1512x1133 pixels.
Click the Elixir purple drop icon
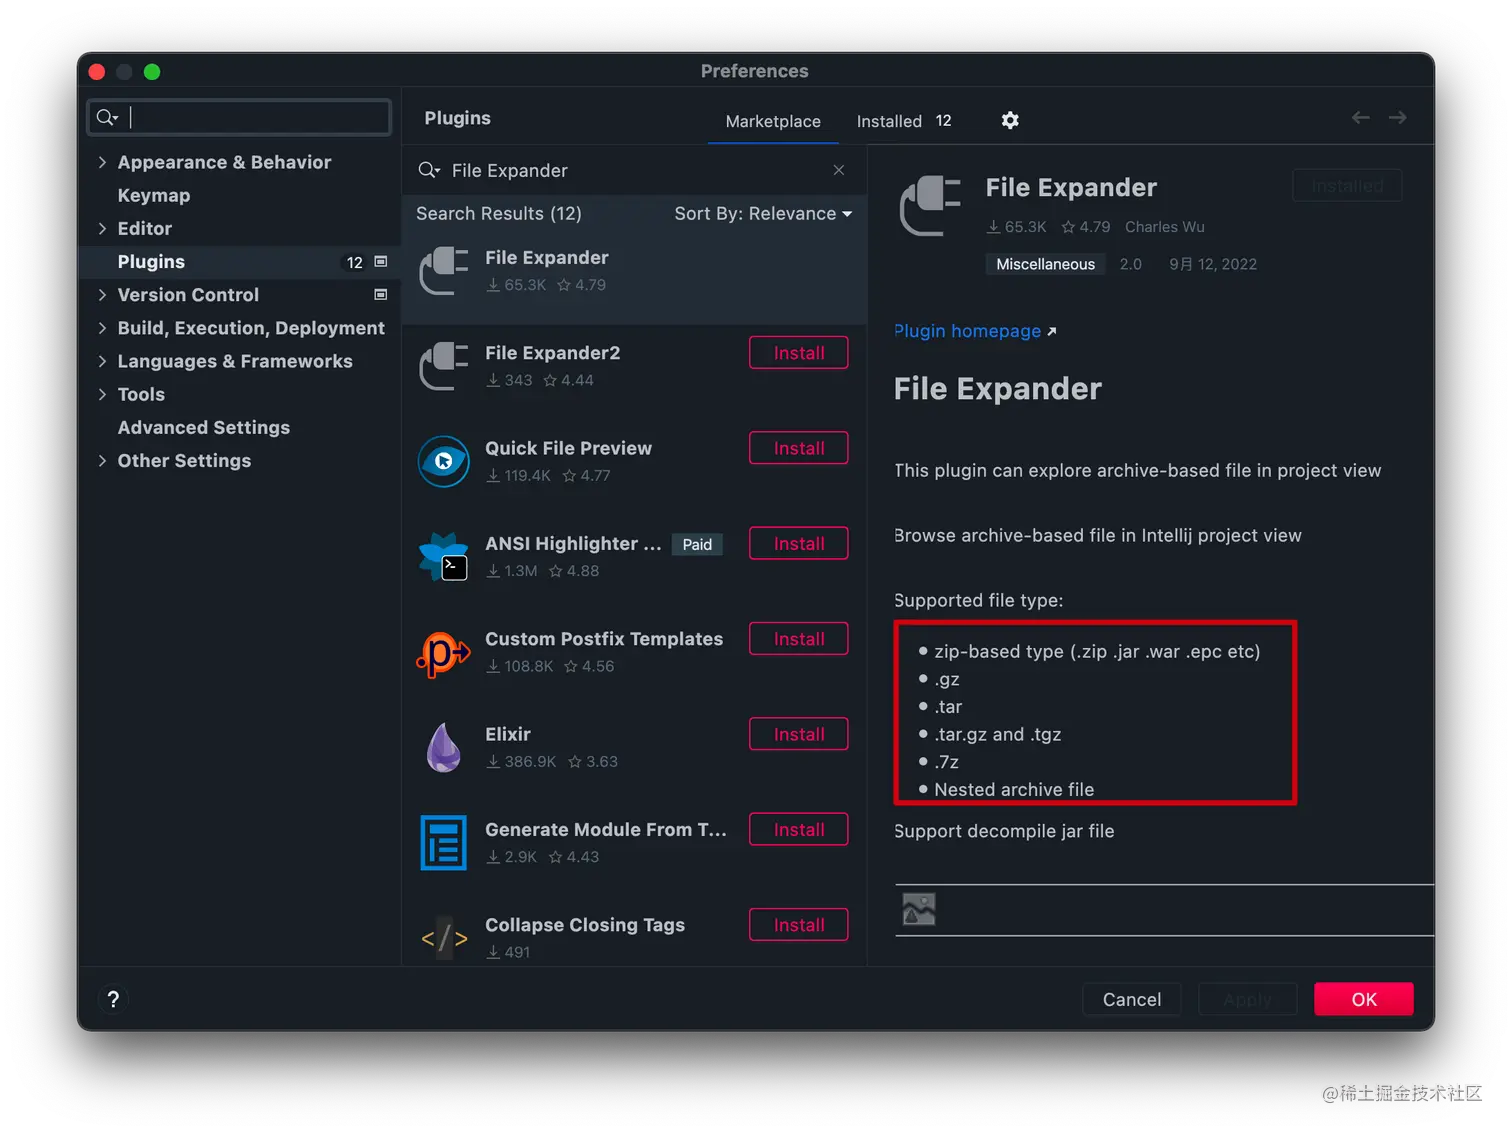click(x=444, y=747)
